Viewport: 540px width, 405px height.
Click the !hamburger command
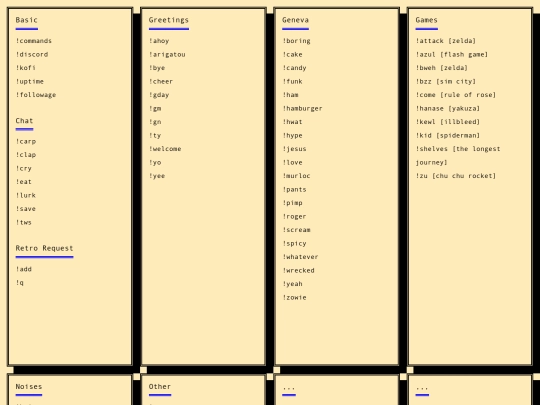coord(302,108)
